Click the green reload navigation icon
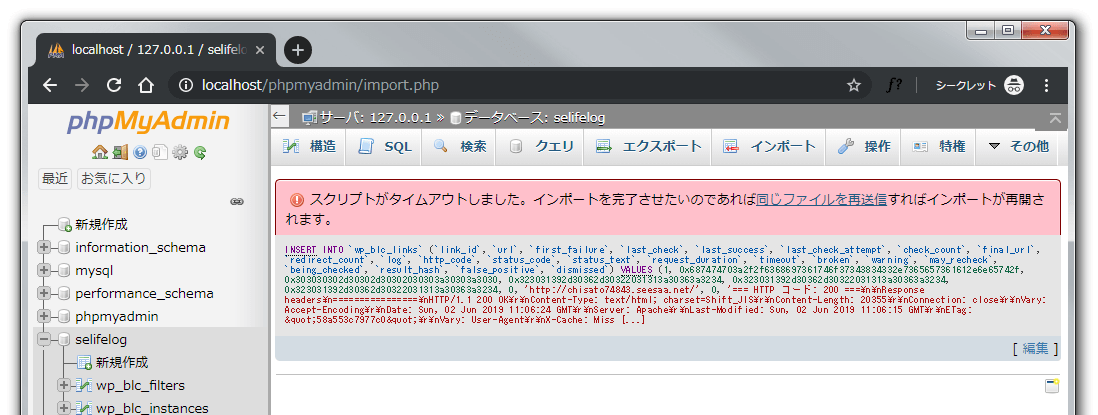The width and height of the screenshot is (1098, 415). click(200, 153)
